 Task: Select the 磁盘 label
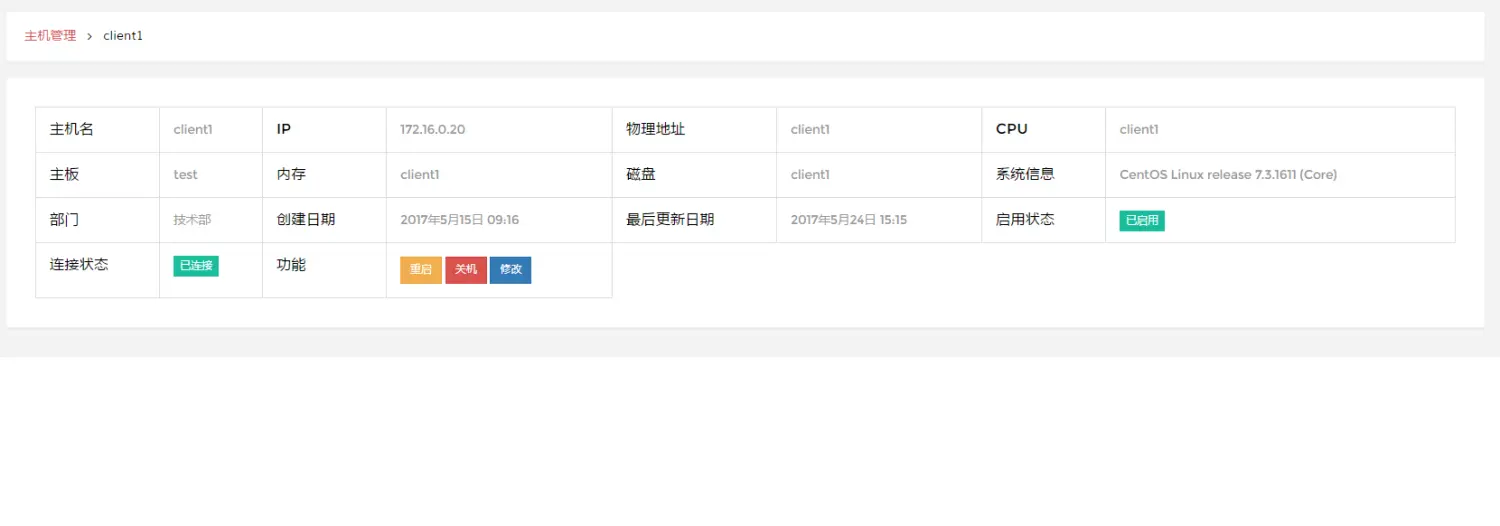click(641, 174)
